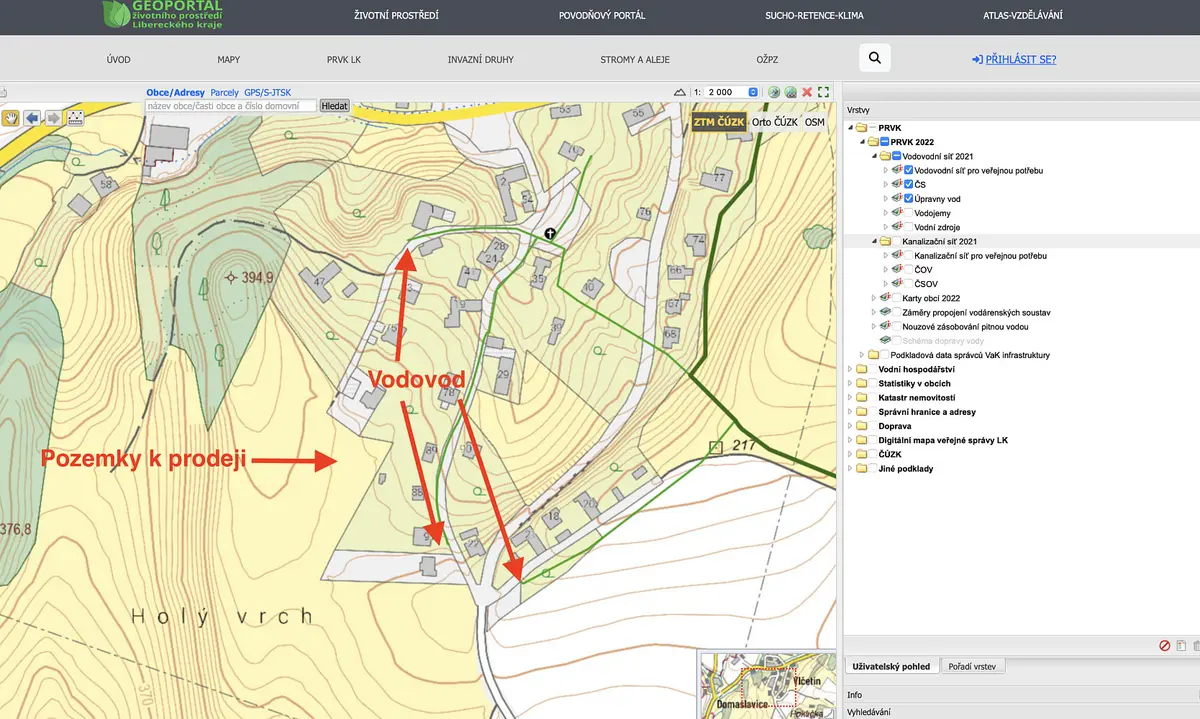This screenshot has width=1200, height=719.
Task: Enable the ČOV layer checkbox
Action: (x=908, y=270)
